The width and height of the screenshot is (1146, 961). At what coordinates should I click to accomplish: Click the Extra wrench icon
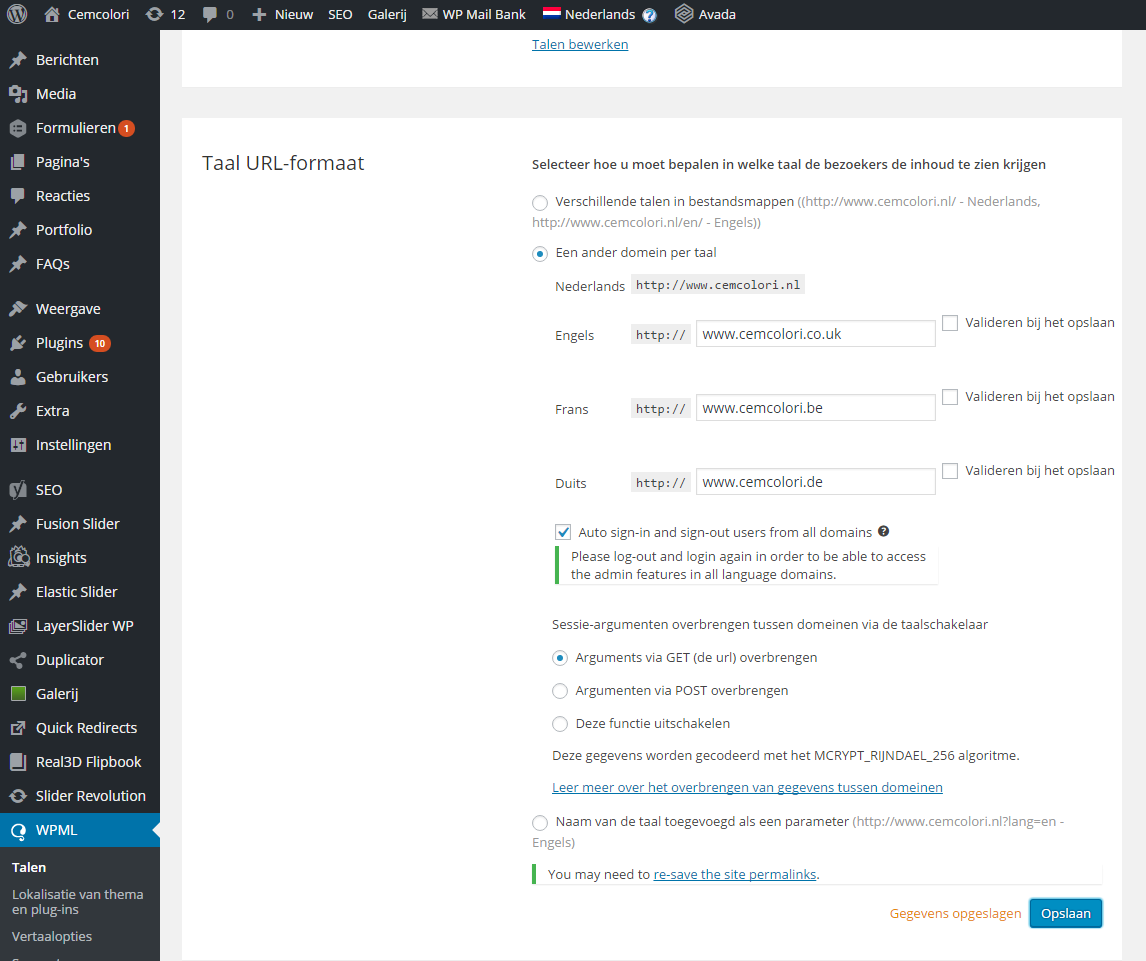click(18, 411)
